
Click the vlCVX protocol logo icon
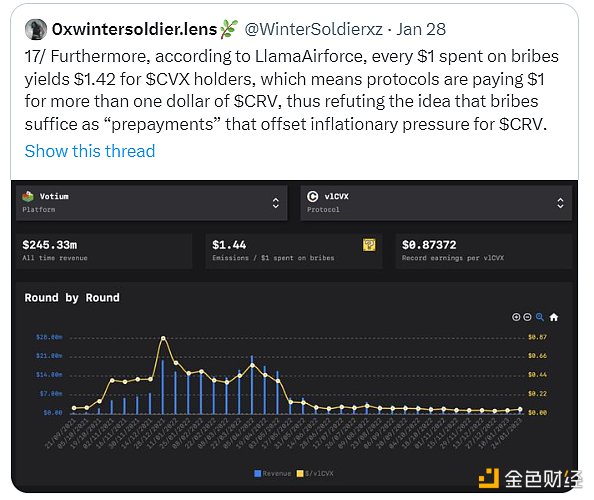tap(313, 196)
